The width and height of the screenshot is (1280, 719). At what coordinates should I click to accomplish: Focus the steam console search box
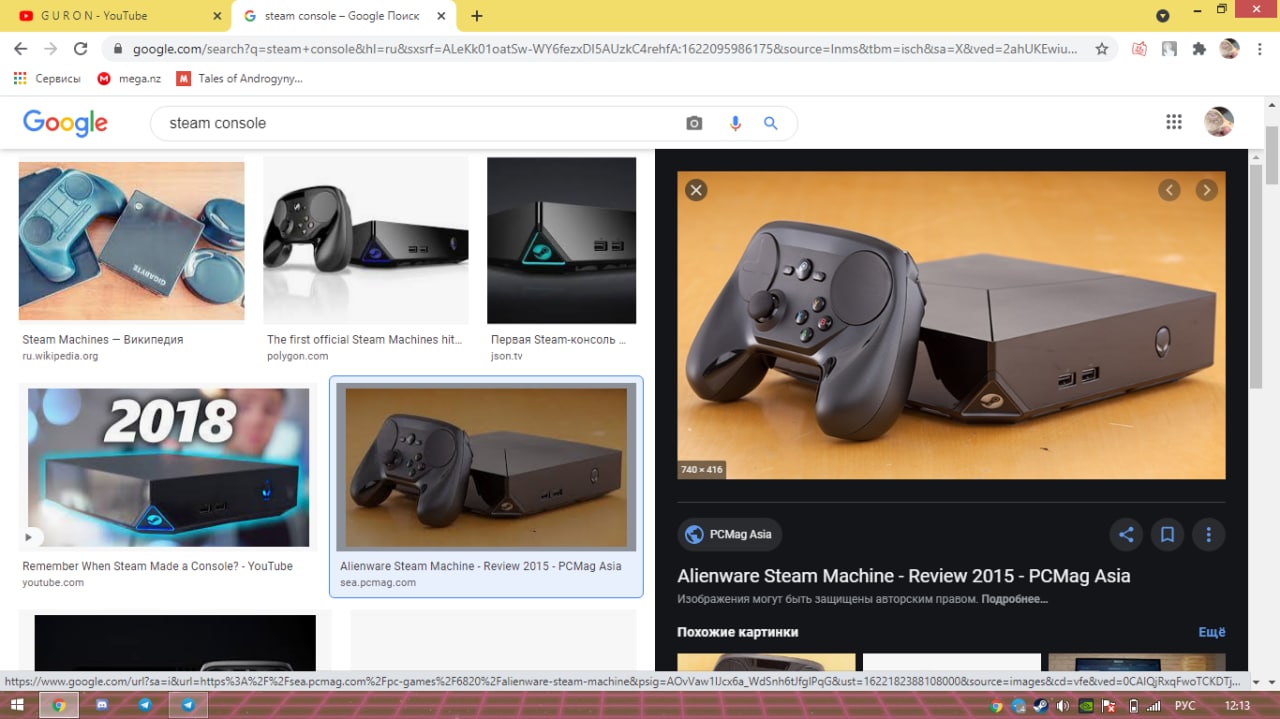(x=420, y=123)
